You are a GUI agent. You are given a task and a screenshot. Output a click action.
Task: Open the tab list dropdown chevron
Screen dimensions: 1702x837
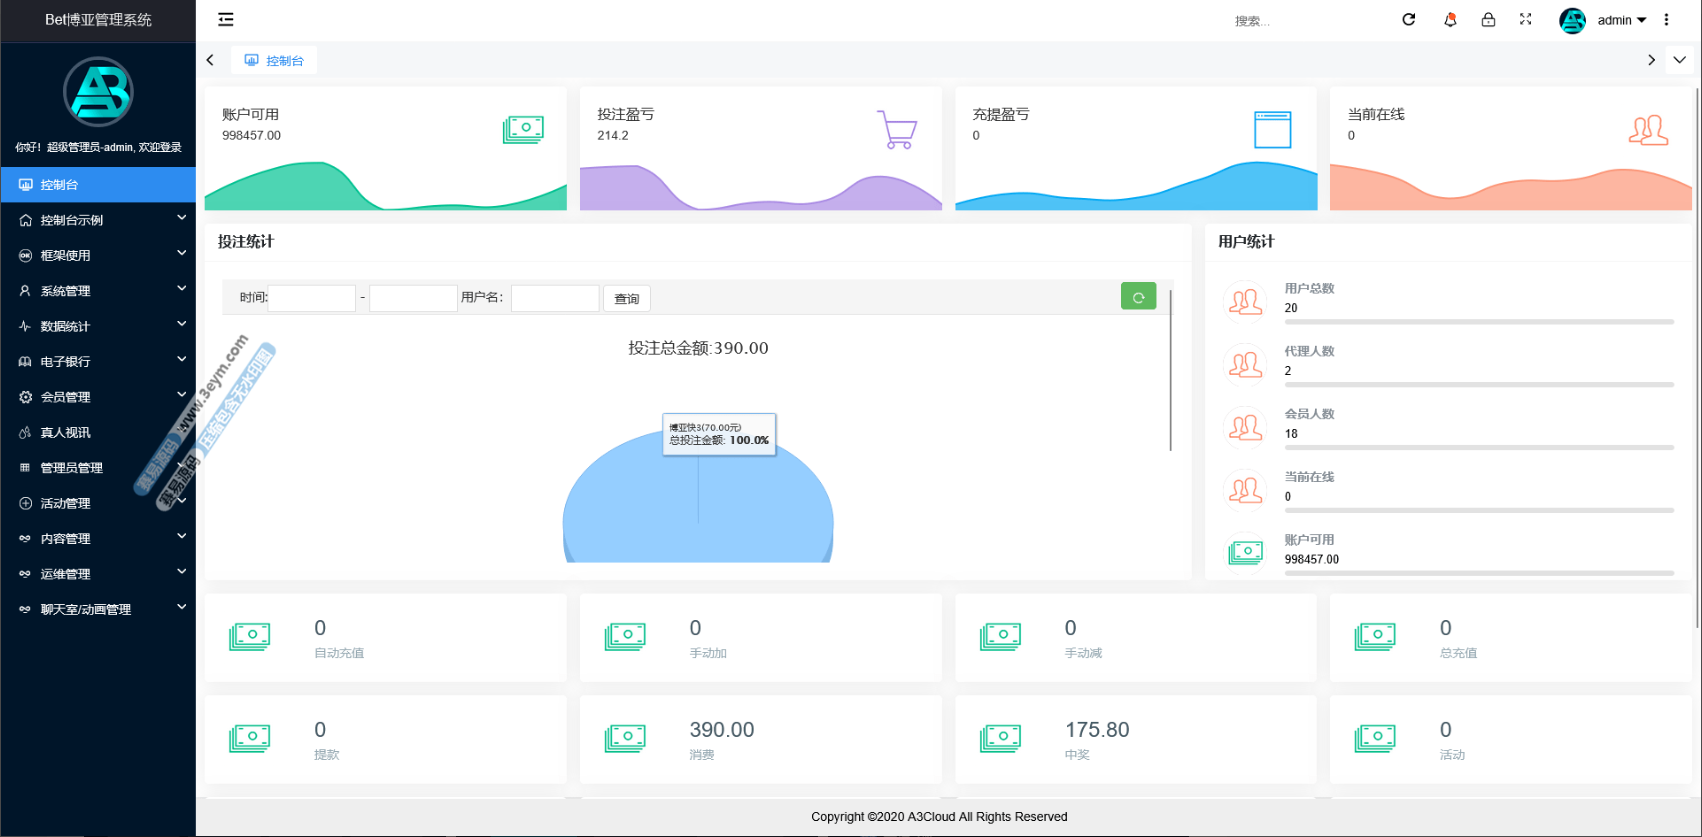click(x=1680, y=60)
